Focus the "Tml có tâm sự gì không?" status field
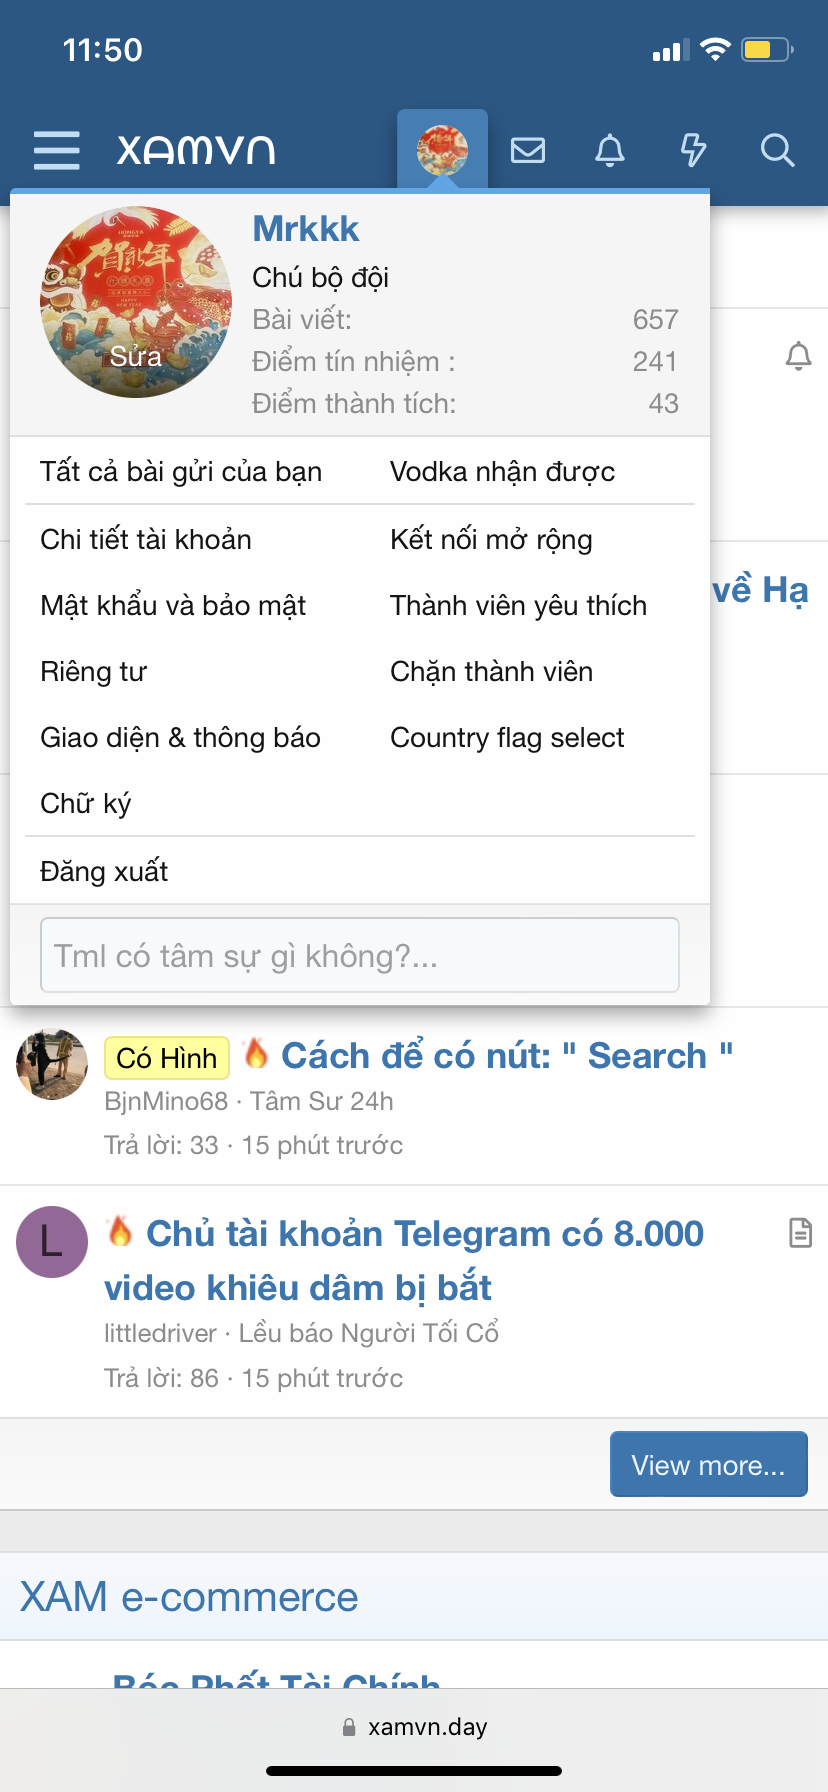This screenshot has height=1792, width=828. point(360,955)
